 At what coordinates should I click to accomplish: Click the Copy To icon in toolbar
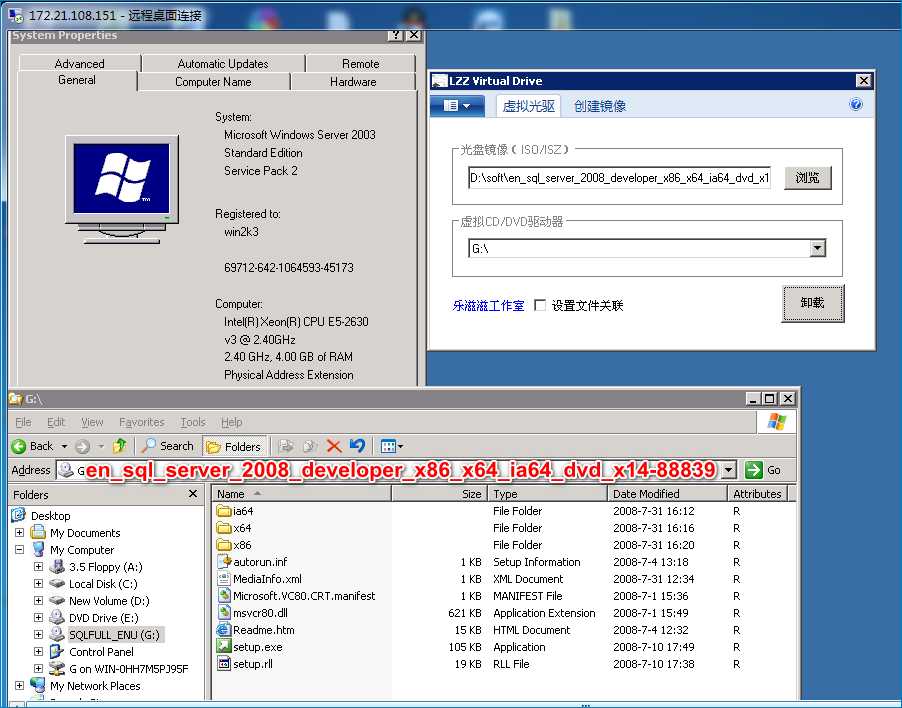coord(310,446)
